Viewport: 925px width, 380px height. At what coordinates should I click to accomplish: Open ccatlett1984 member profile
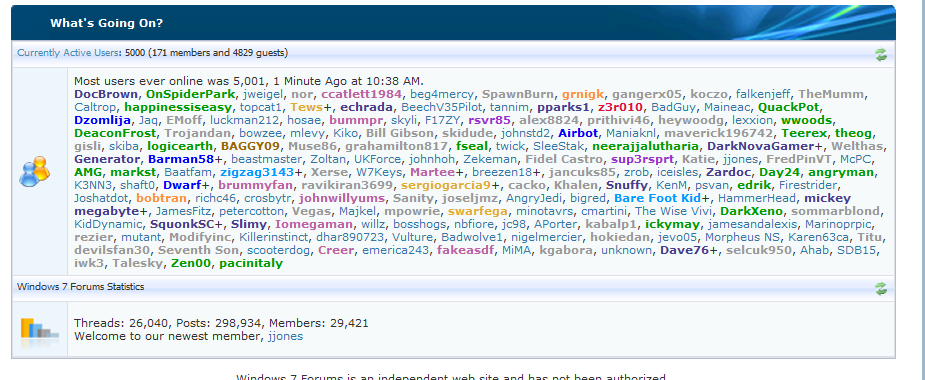(x=362, y=94)
